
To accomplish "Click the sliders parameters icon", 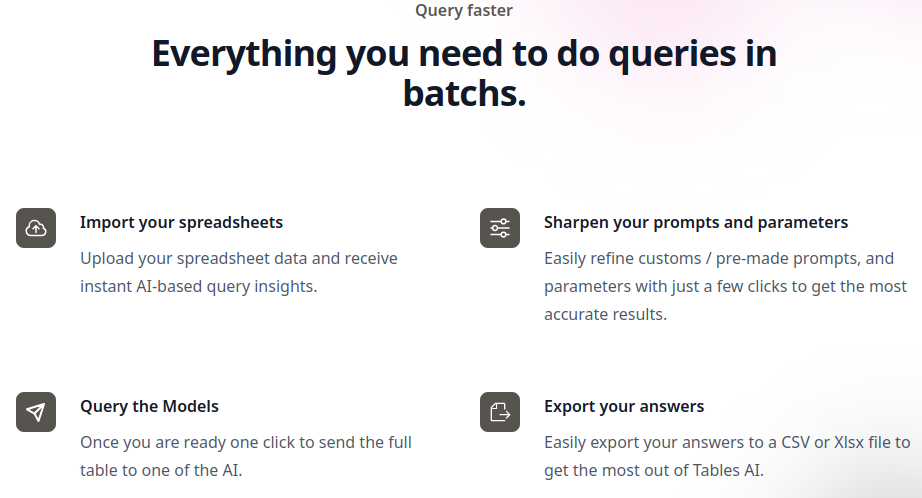I will pyautogui.click(x=500, y=228).
